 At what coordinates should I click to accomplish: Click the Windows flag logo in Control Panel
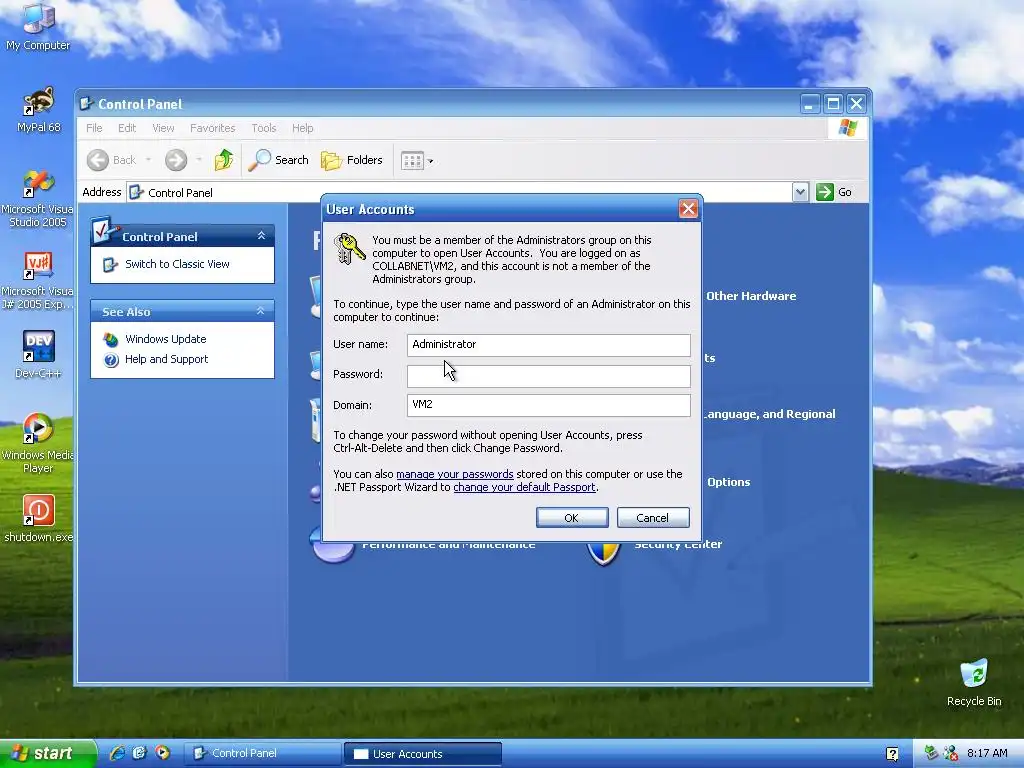point(848,128)
